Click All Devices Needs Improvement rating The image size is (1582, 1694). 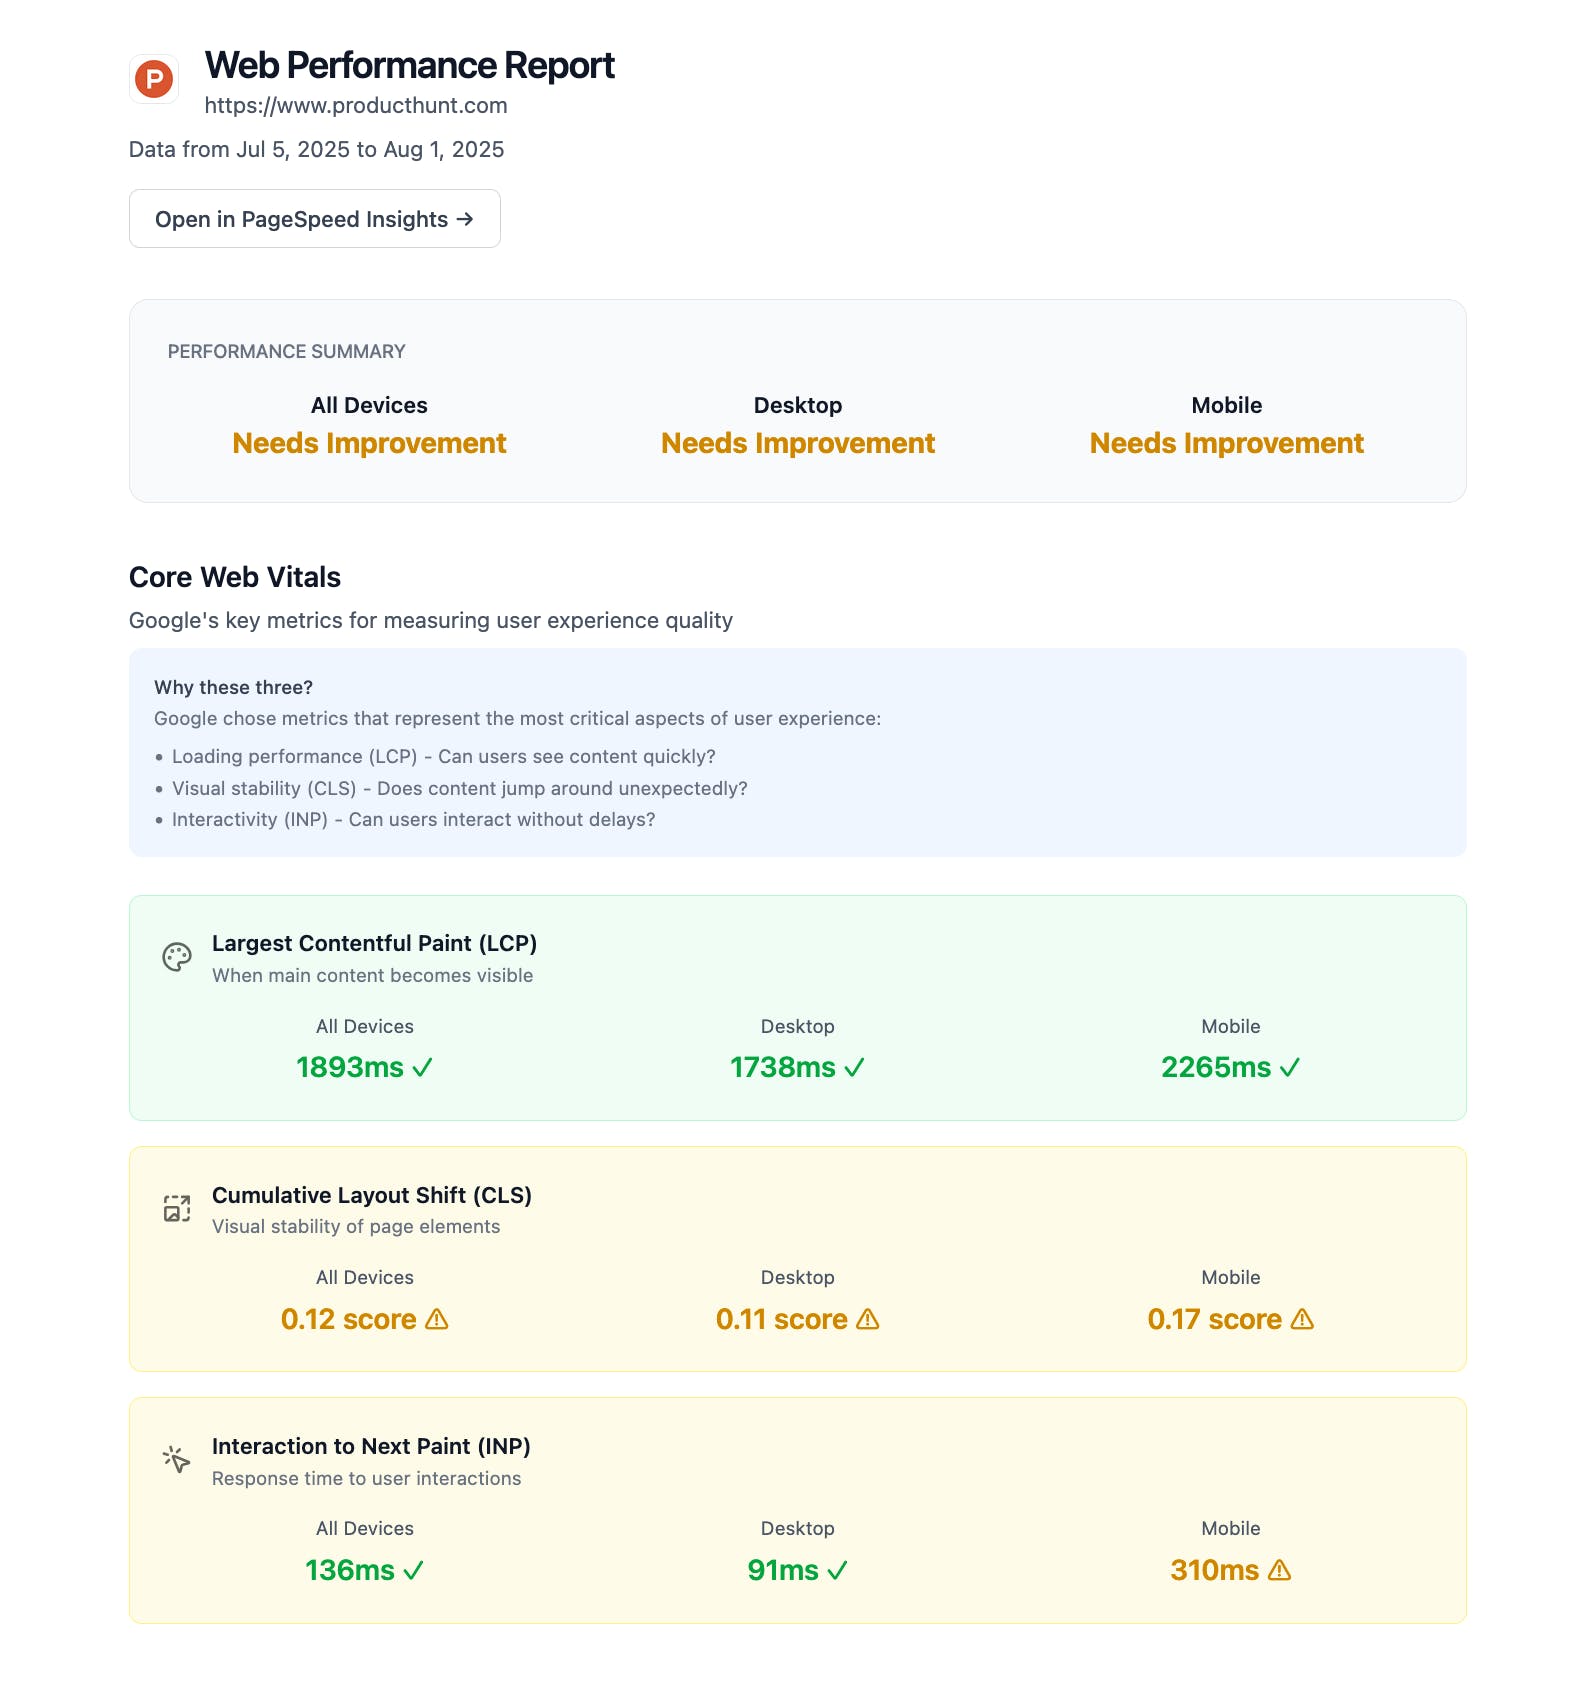[369, 443]
